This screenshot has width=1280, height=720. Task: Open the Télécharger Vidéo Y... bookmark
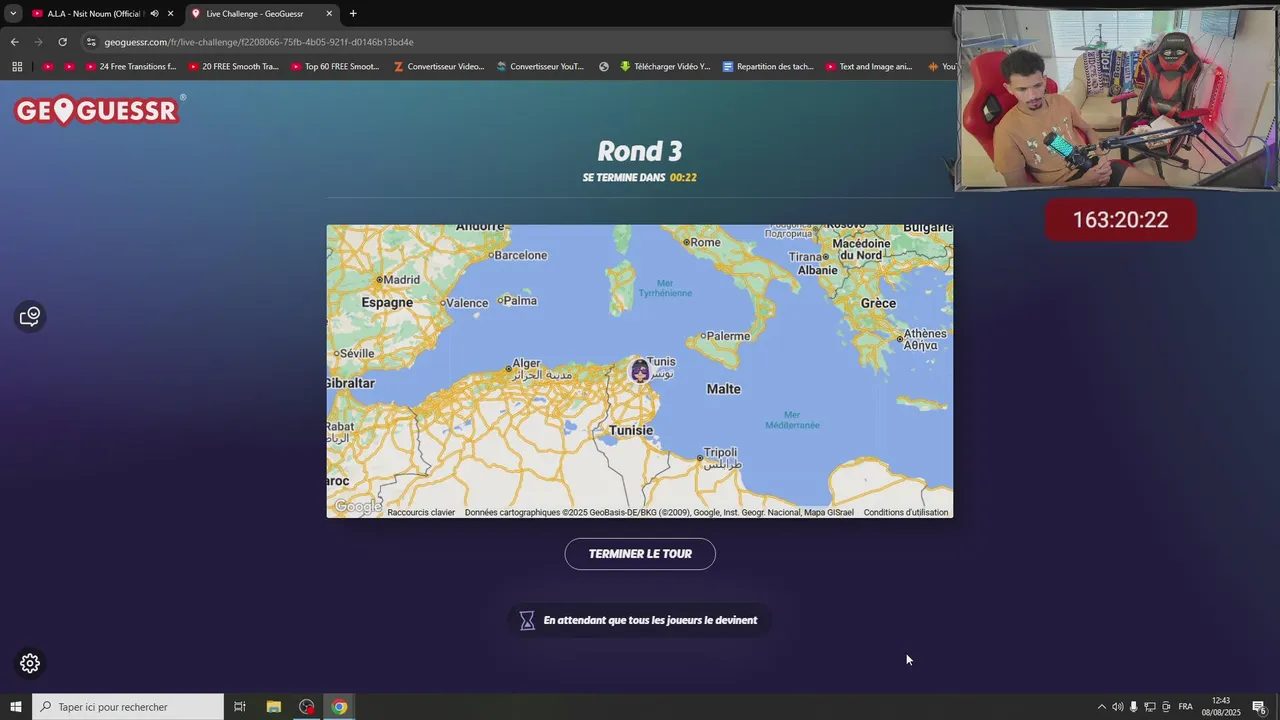[665, 67]
